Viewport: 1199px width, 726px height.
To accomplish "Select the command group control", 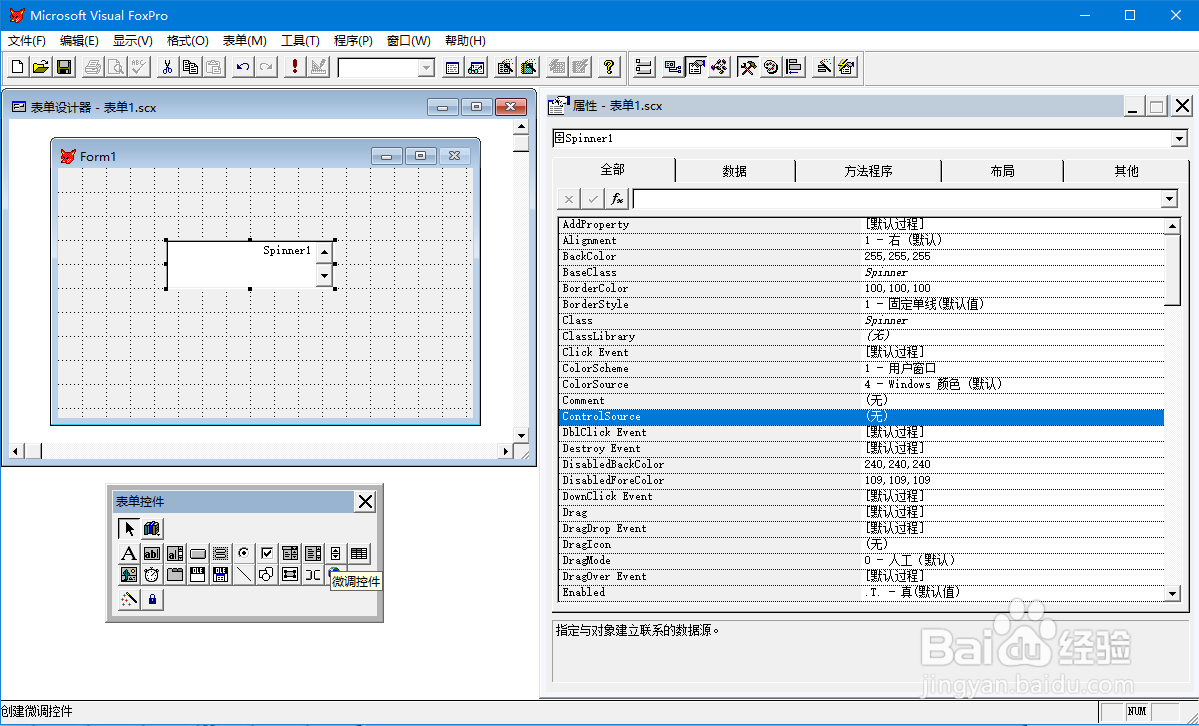I will click(220, 553).
